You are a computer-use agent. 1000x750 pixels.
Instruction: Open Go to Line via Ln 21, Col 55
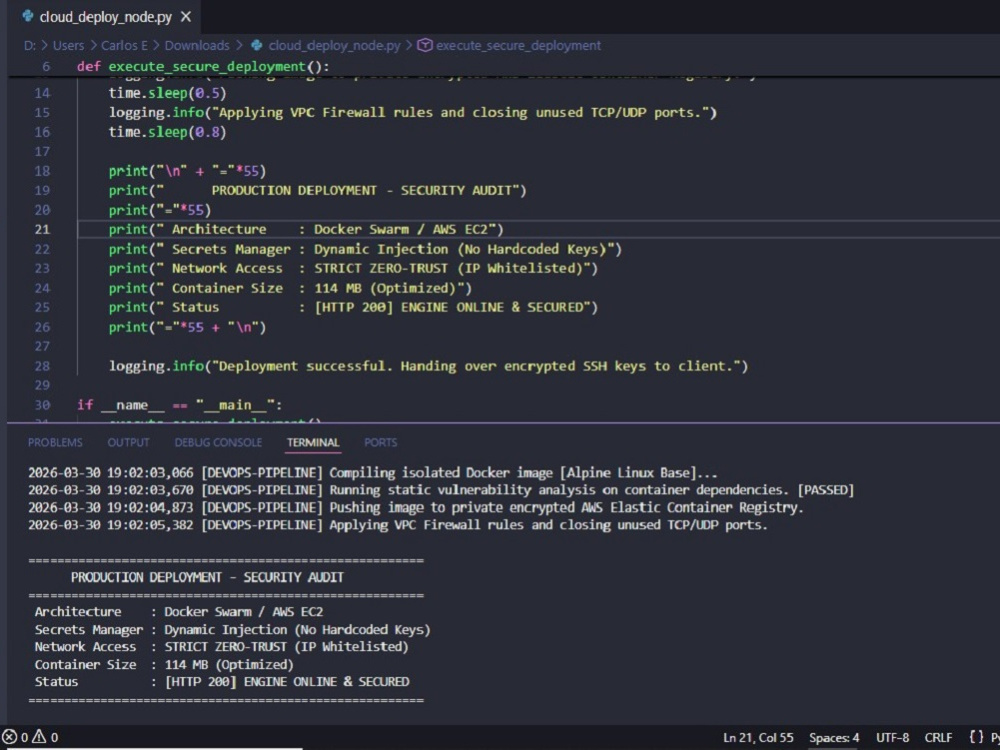[x=758, y=738]
